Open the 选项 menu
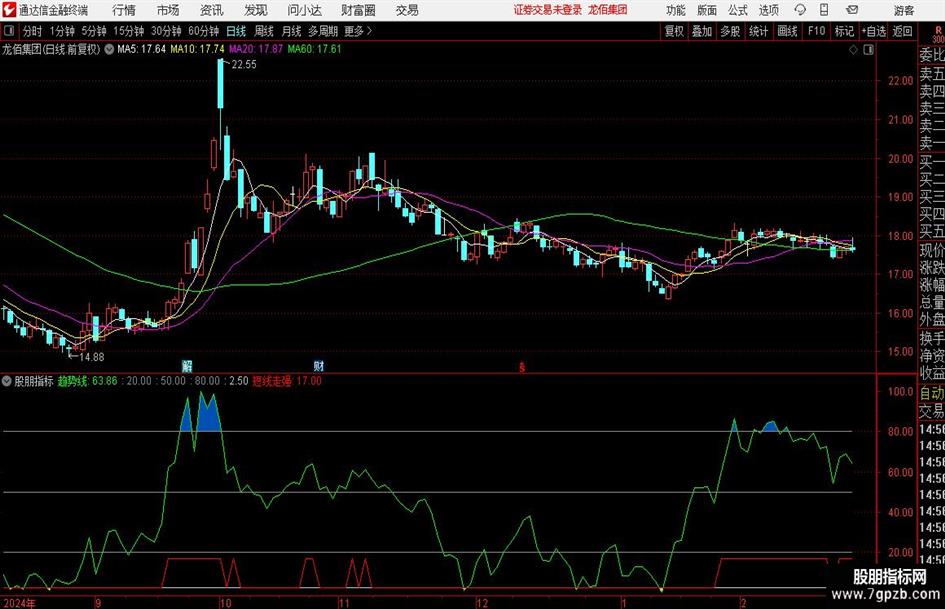 (x=768, y=10)
